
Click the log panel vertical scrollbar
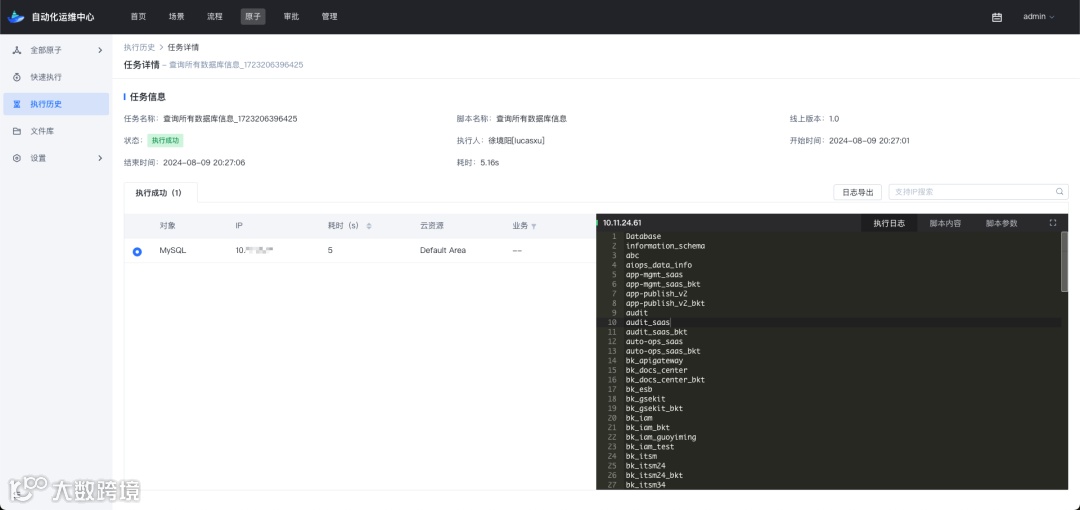[x=1064, y=262]
